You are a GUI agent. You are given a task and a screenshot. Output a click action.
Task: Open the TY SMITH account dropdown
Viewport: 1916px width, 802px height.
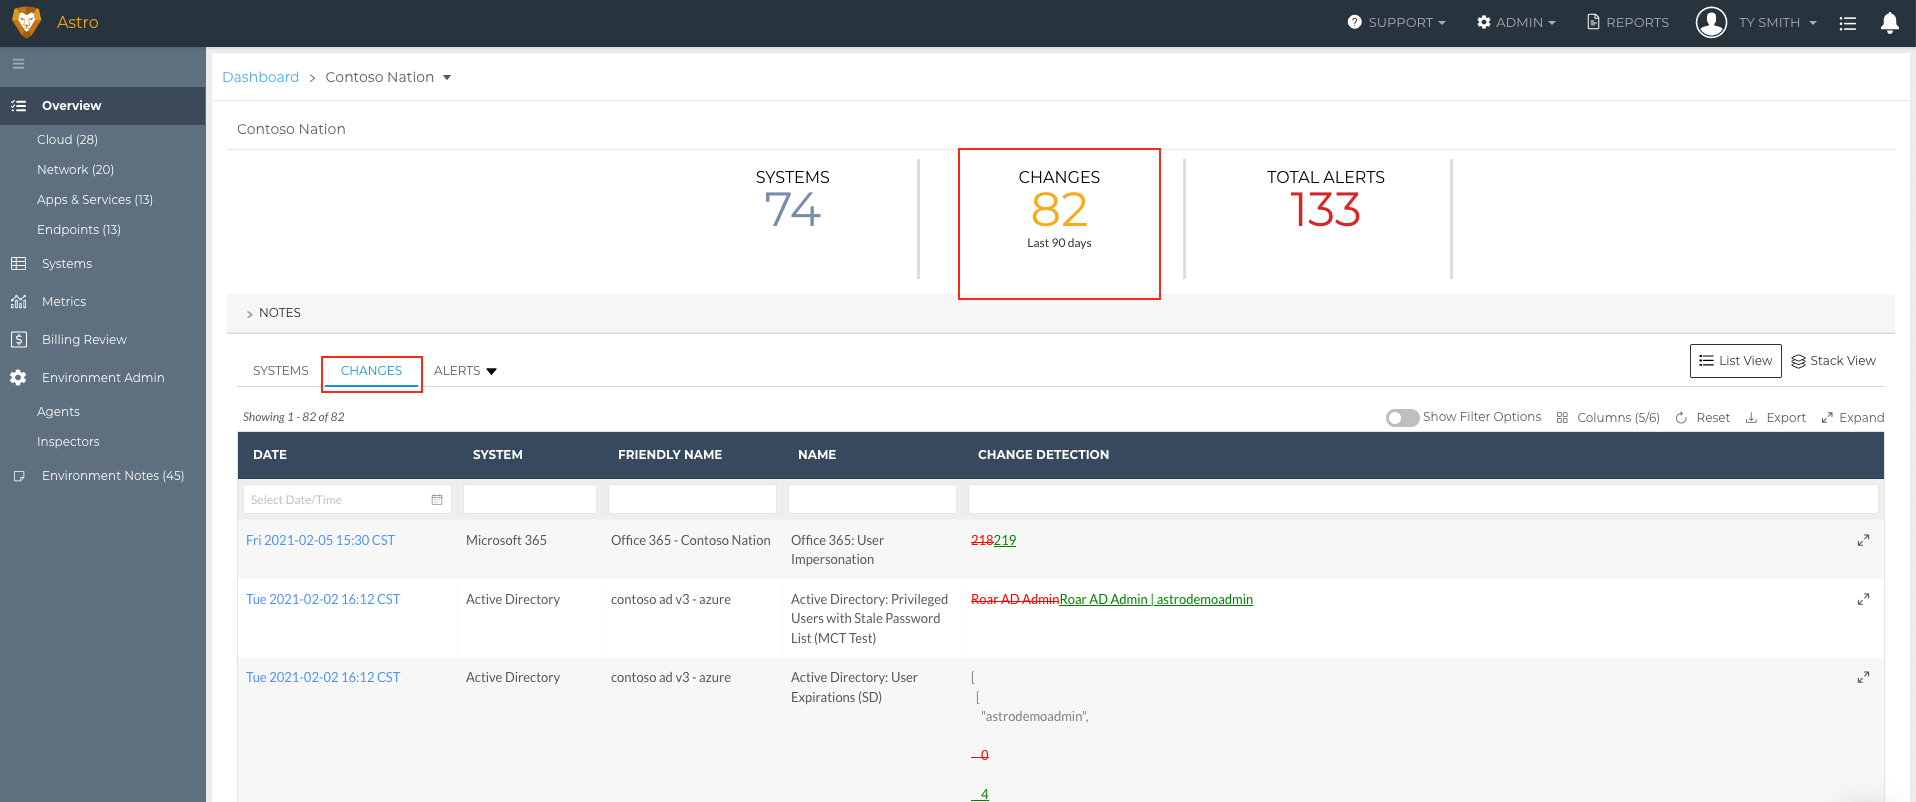click(1777, 23)
